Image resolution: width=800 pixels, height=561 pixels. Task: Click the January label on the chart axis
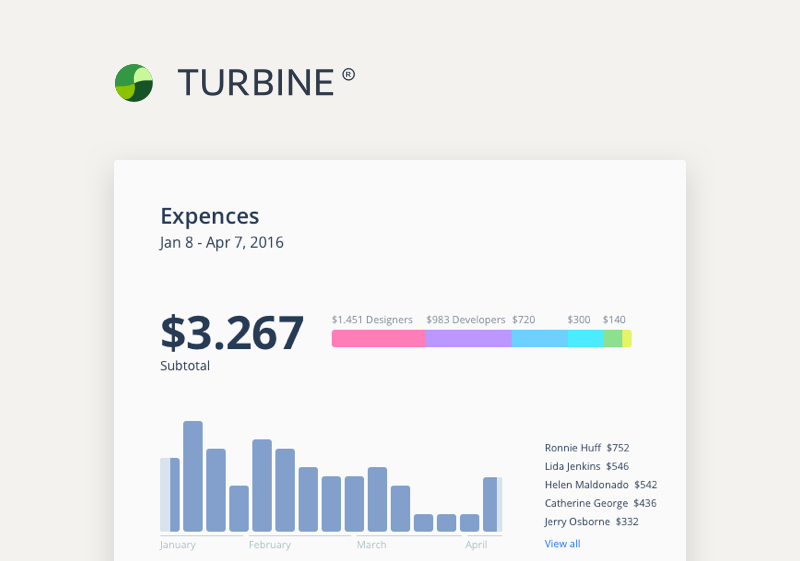coord(178,545)
